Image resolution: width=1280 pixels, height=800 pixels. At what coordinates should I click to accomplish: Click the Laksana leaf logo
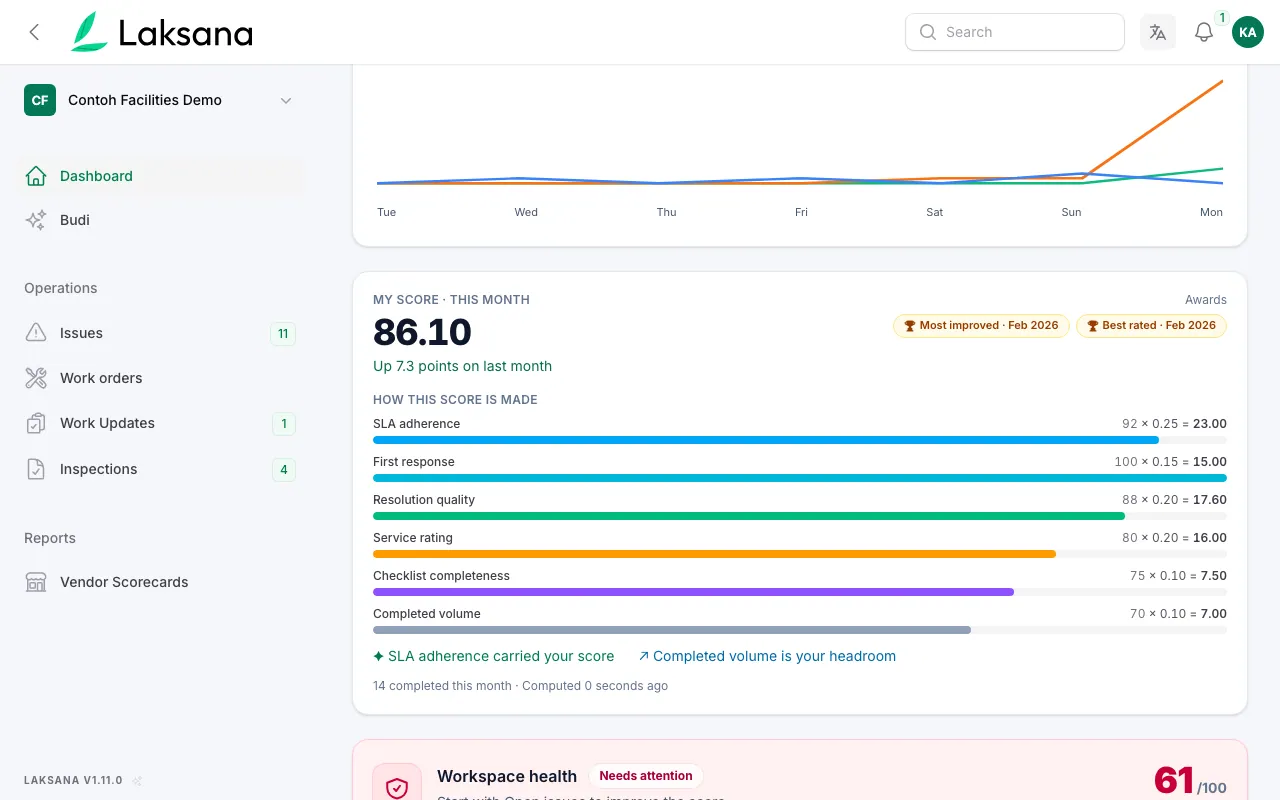pos(88,32)
